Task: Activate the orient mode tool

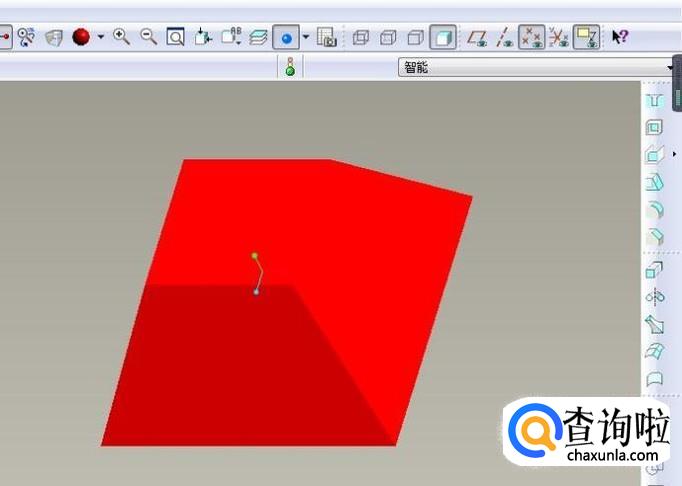Action: (x=26, y=37)
